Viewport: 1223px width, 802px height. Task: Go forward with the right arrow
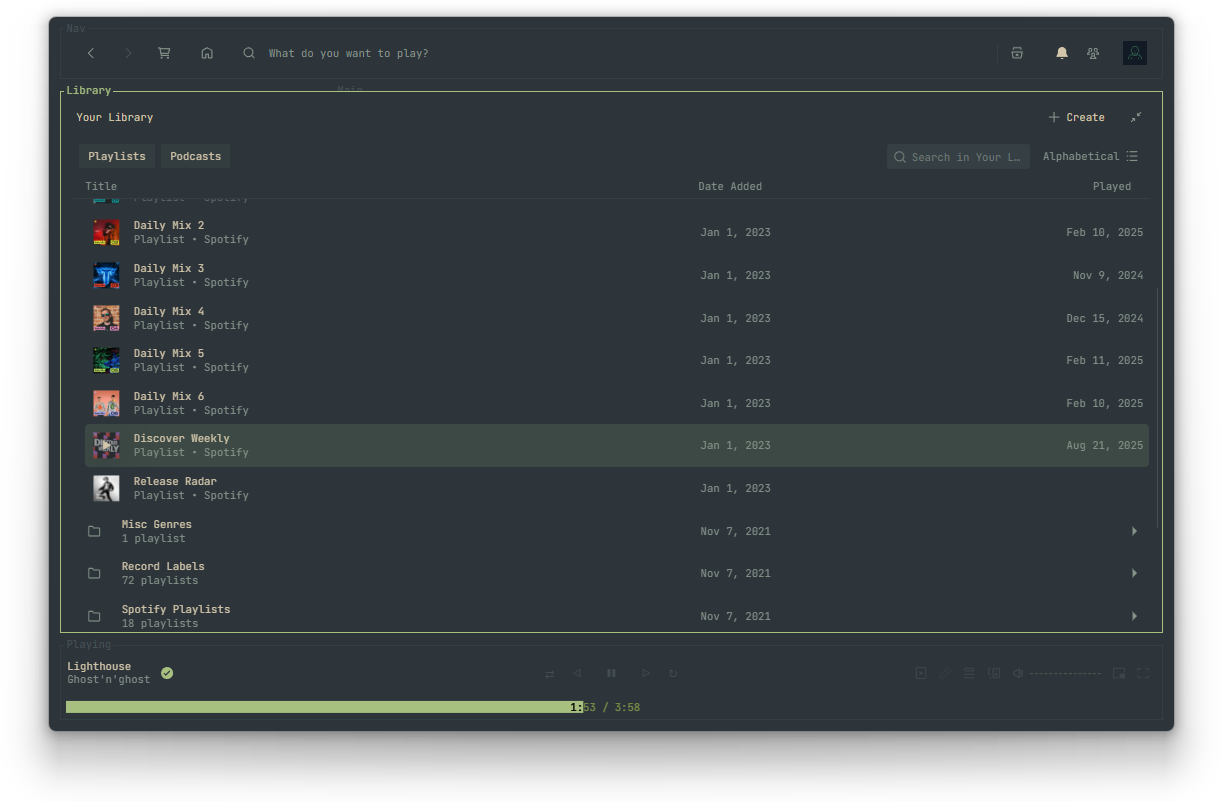click(x=128, y=53)
